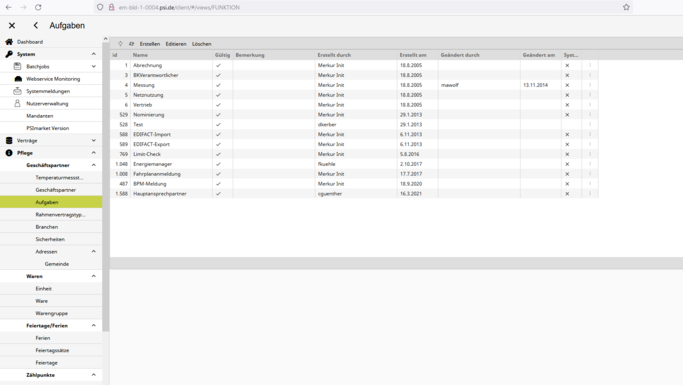The height and width of the screenshot is (385, 683).
Task: Toggle System flag X for EDIFACT-Import
Action: pyautogui.click(x=567, y=134)
